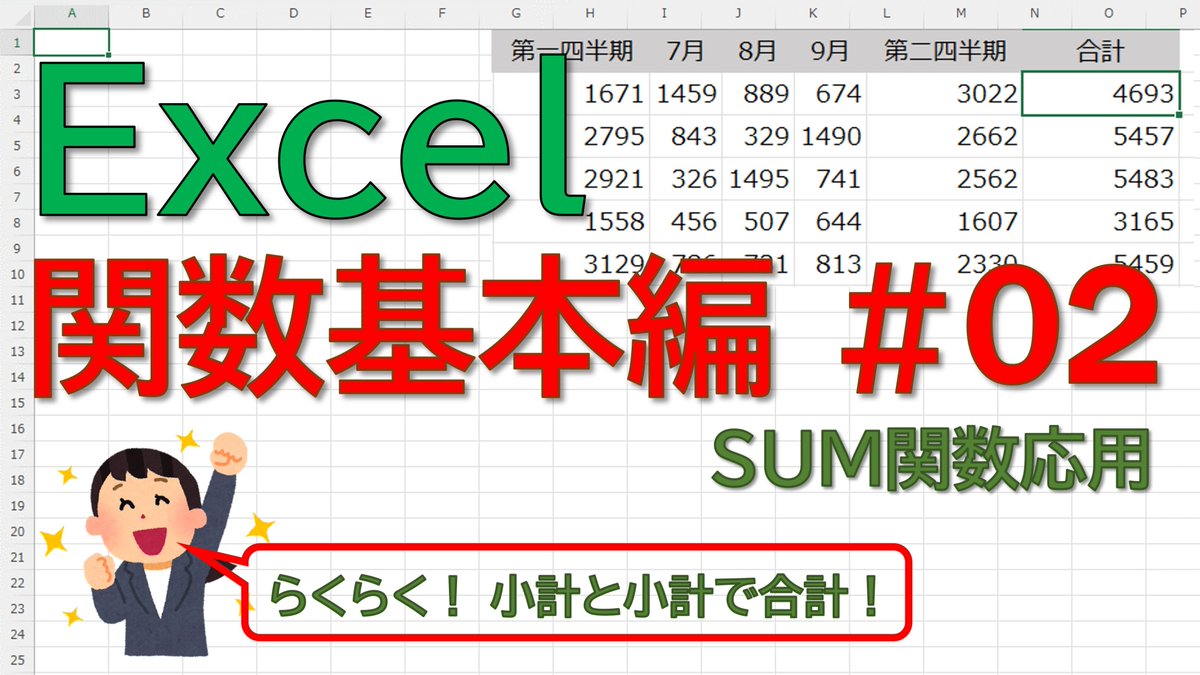Screen dimensions: 1200x675
Task: Select the cell showing 2562
Action: [x=945, y=179]
